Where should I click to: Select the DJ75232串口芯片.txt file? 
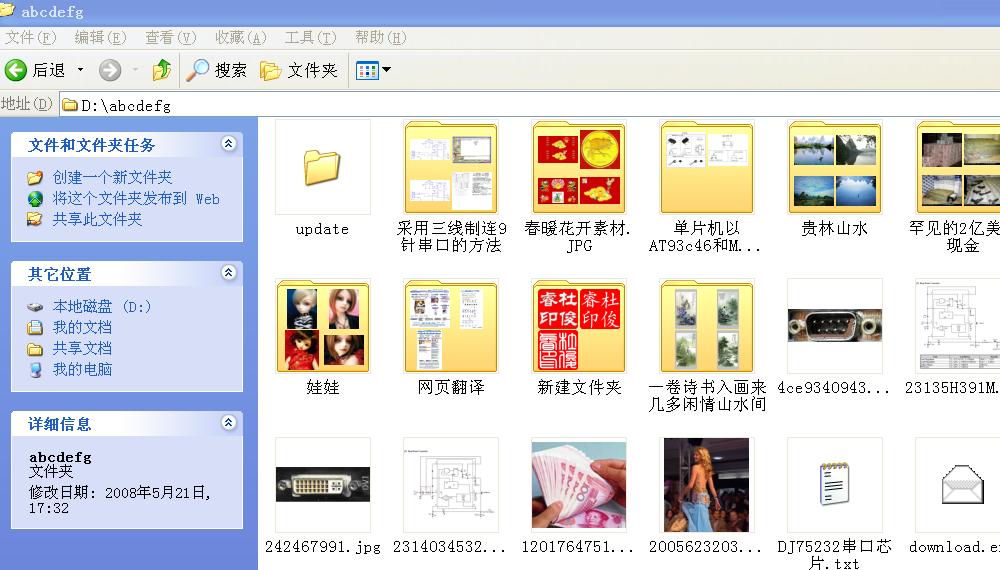(x=834, y=485)
